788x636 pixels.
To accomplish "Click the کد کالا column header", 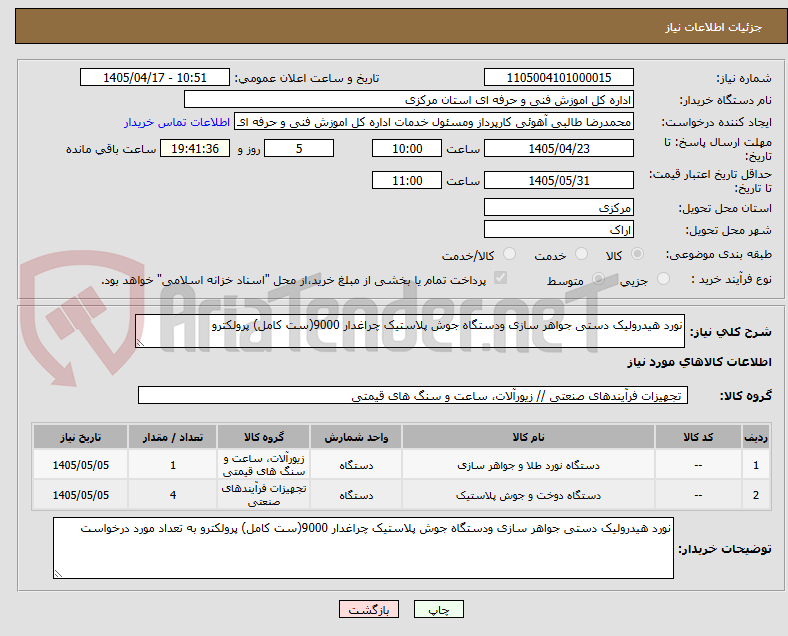I will [698, 437].
